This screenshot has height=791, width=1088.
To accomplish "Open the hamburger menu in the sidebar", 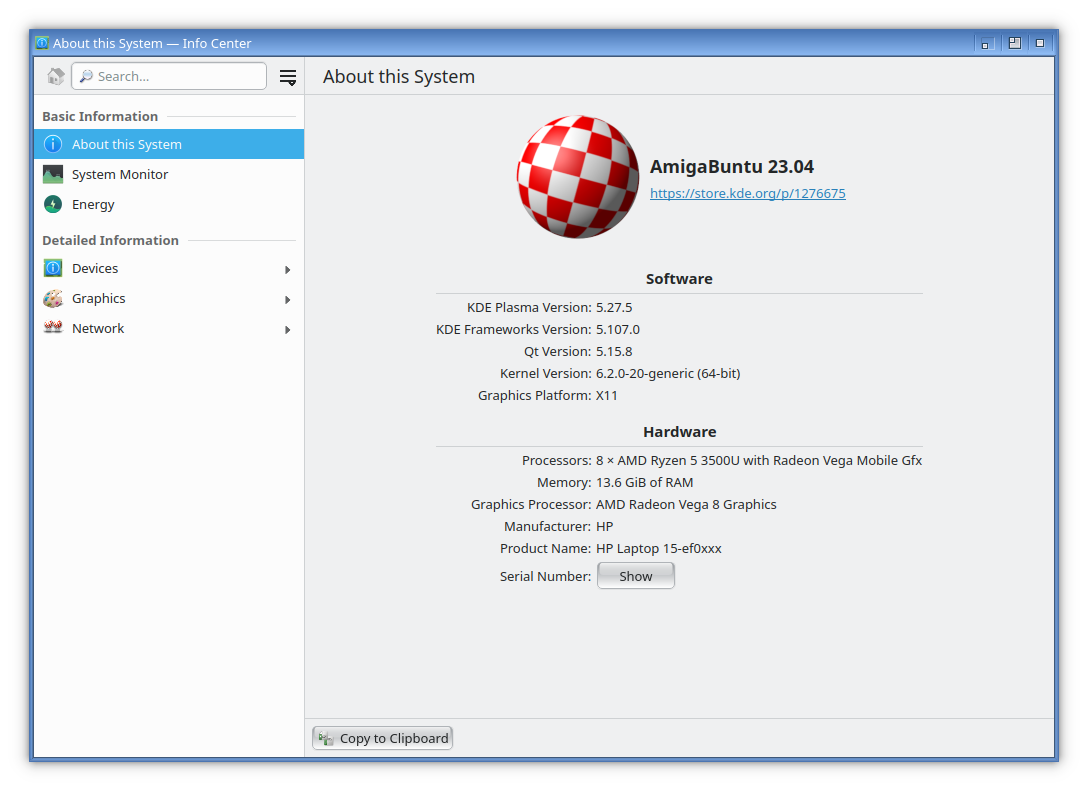I will [288, 77].
